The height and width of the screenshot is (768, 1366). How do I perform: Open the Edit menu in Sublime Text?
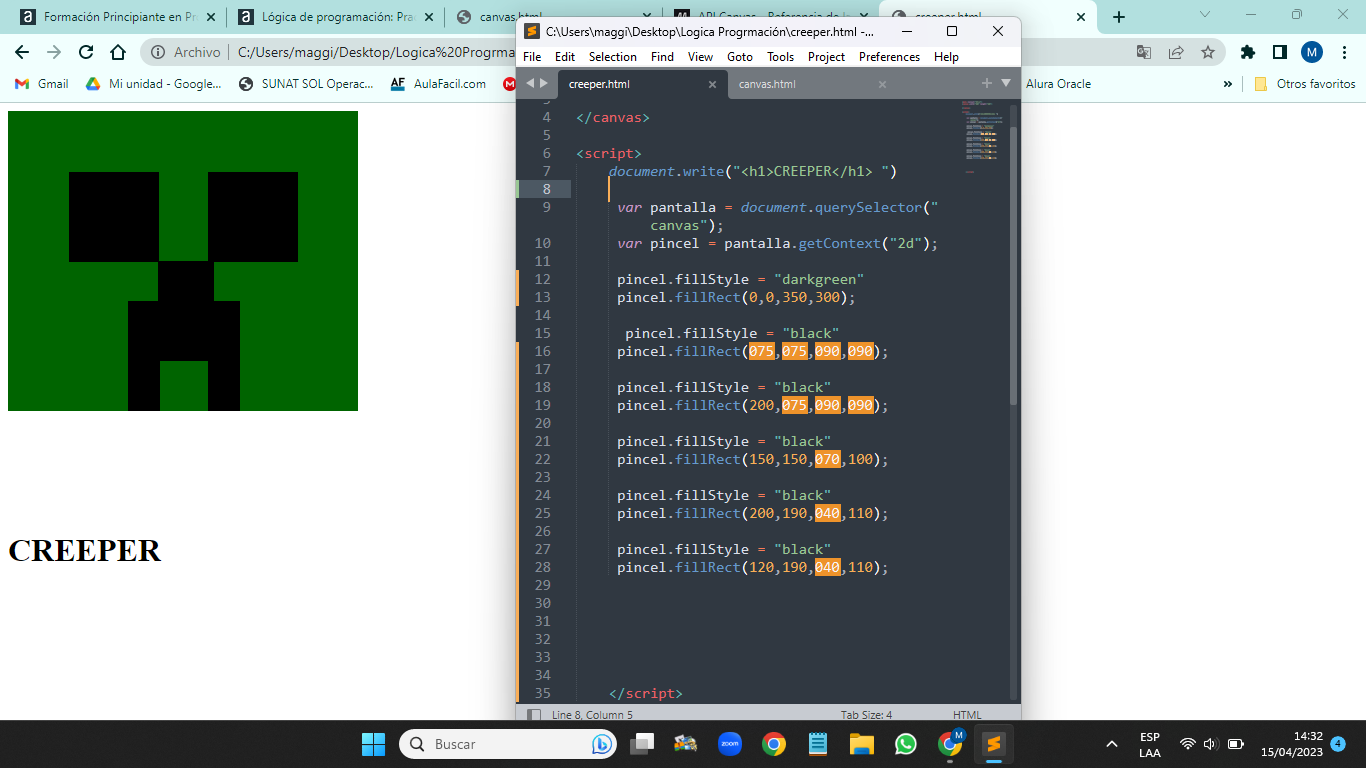[565, 57]
